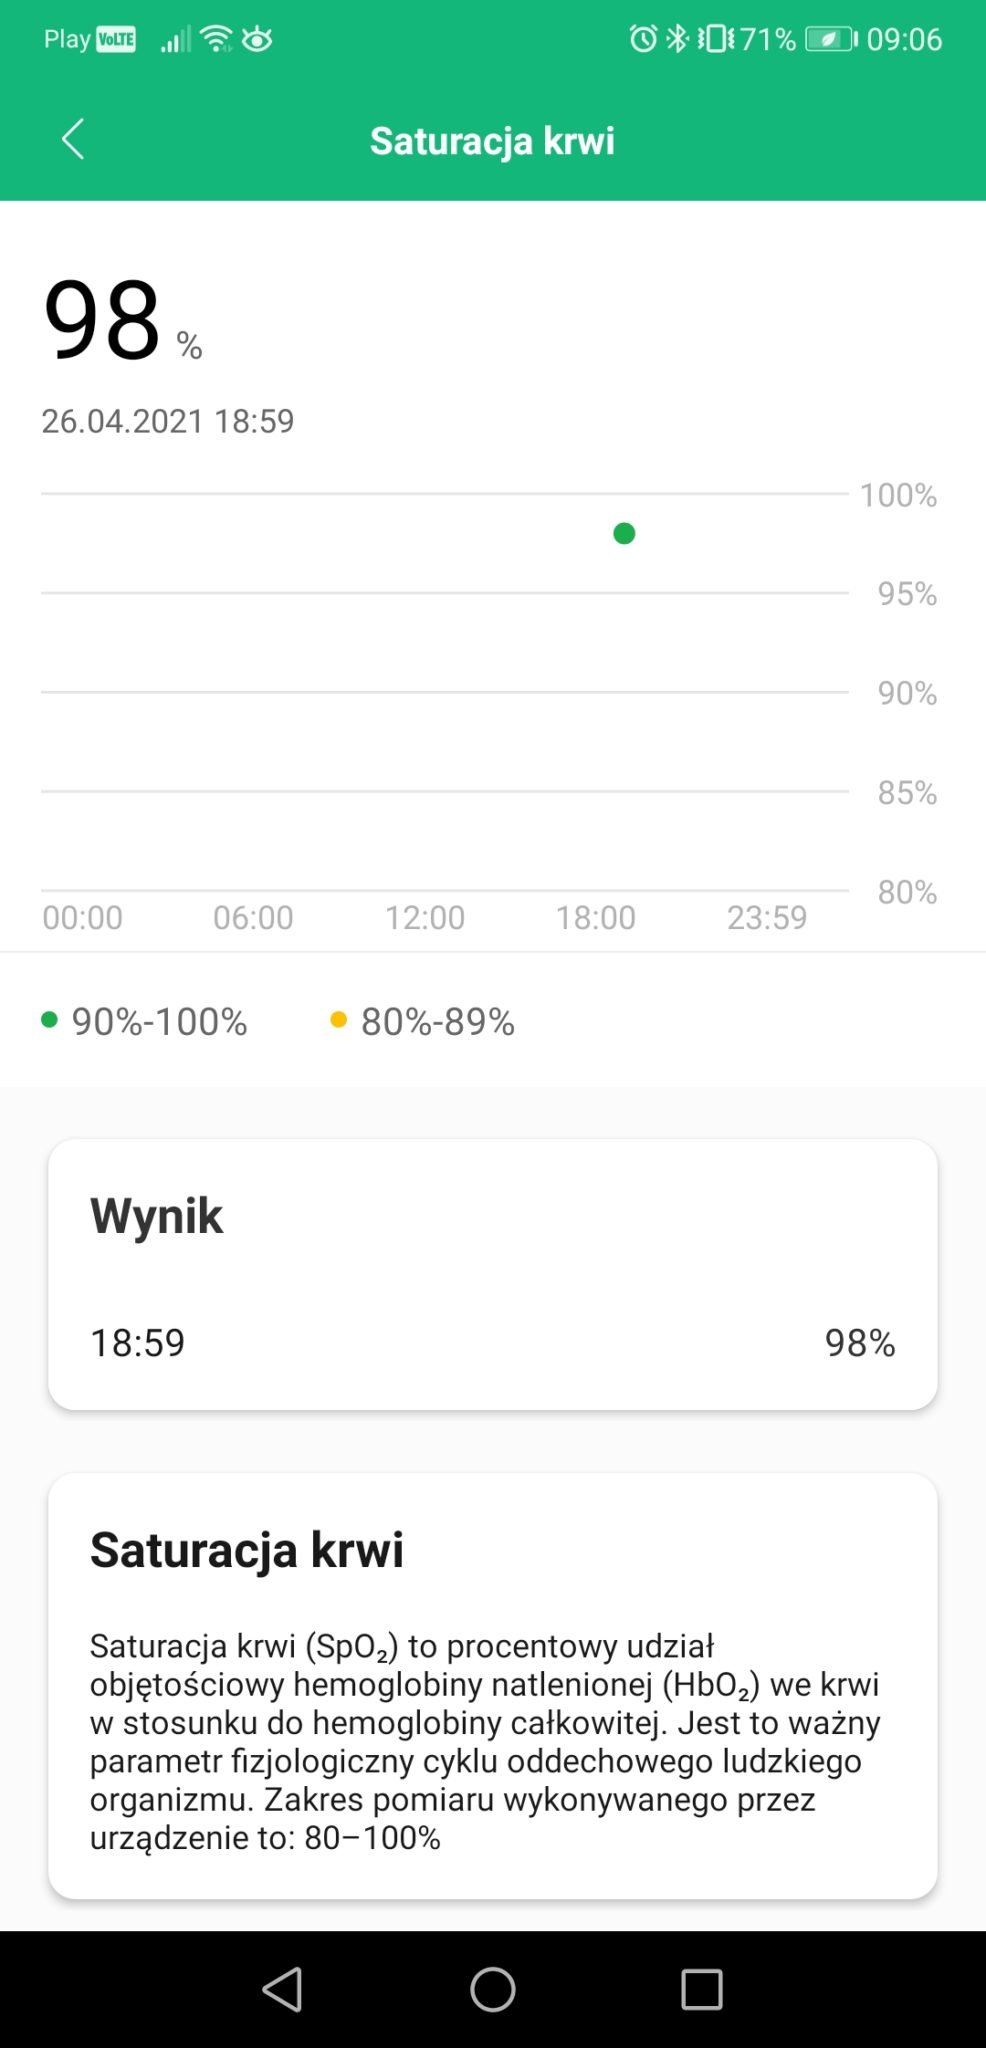The height and width of the screenshot is (2048, 986).
Task: Tap the date 26.04.2021 18:59 label
Action: click(168, 421)
